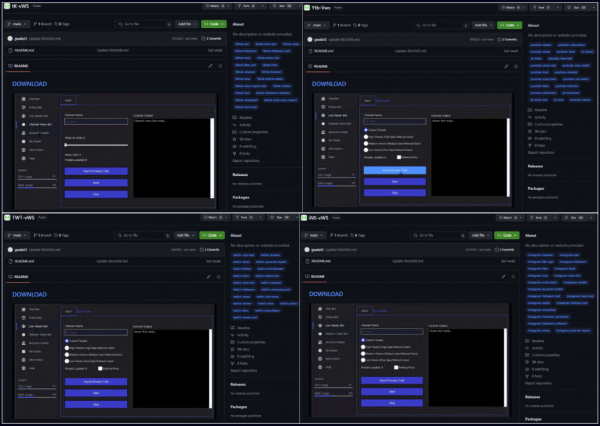Select Custom Threads radio in Ytb-Vws screenshot
The width and height of the screenshot is (600, 426).
[x=364, y=129]
